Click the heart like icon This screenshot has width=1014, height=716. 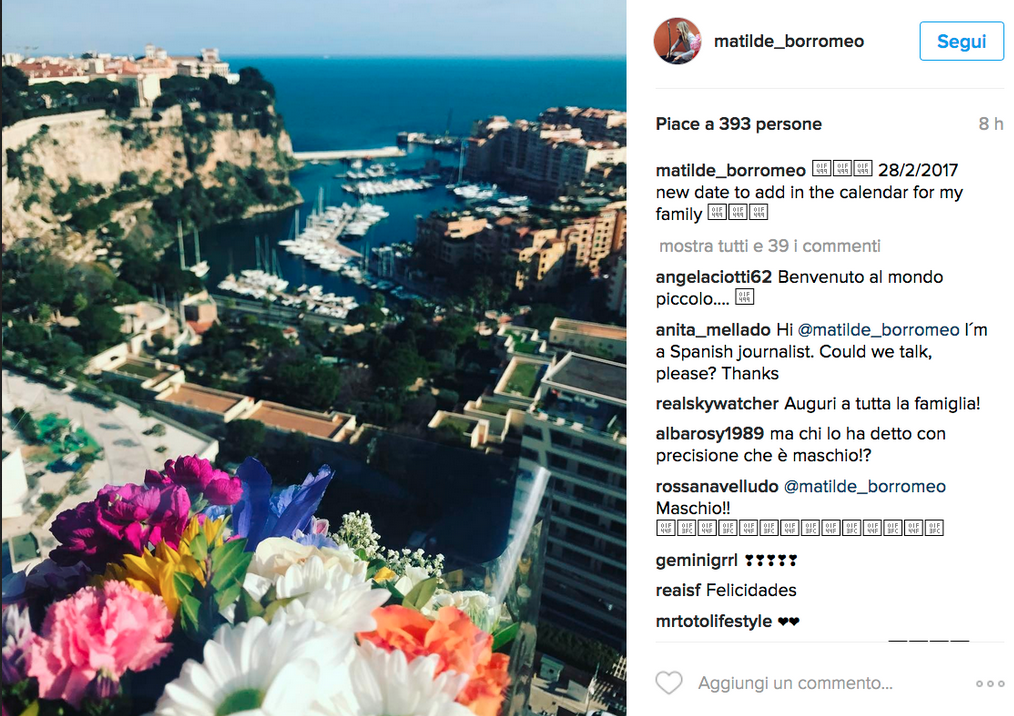(x=669, y=684)
